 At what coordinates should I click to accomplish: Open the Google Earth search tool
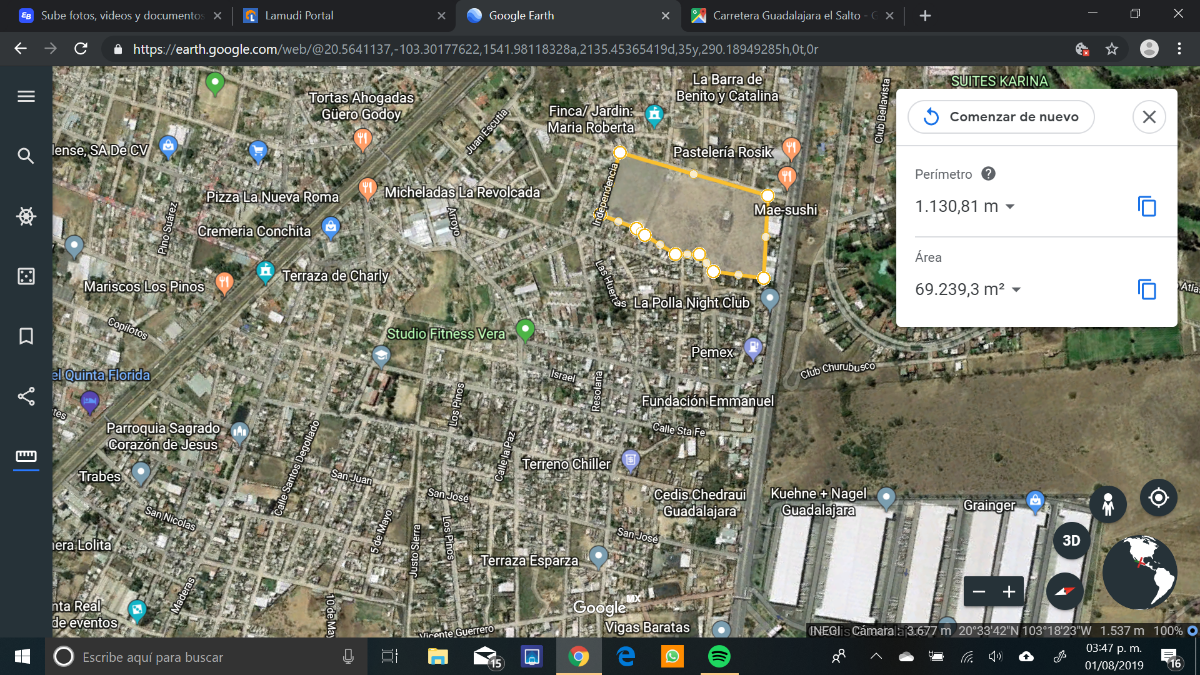tap(26, 156)
